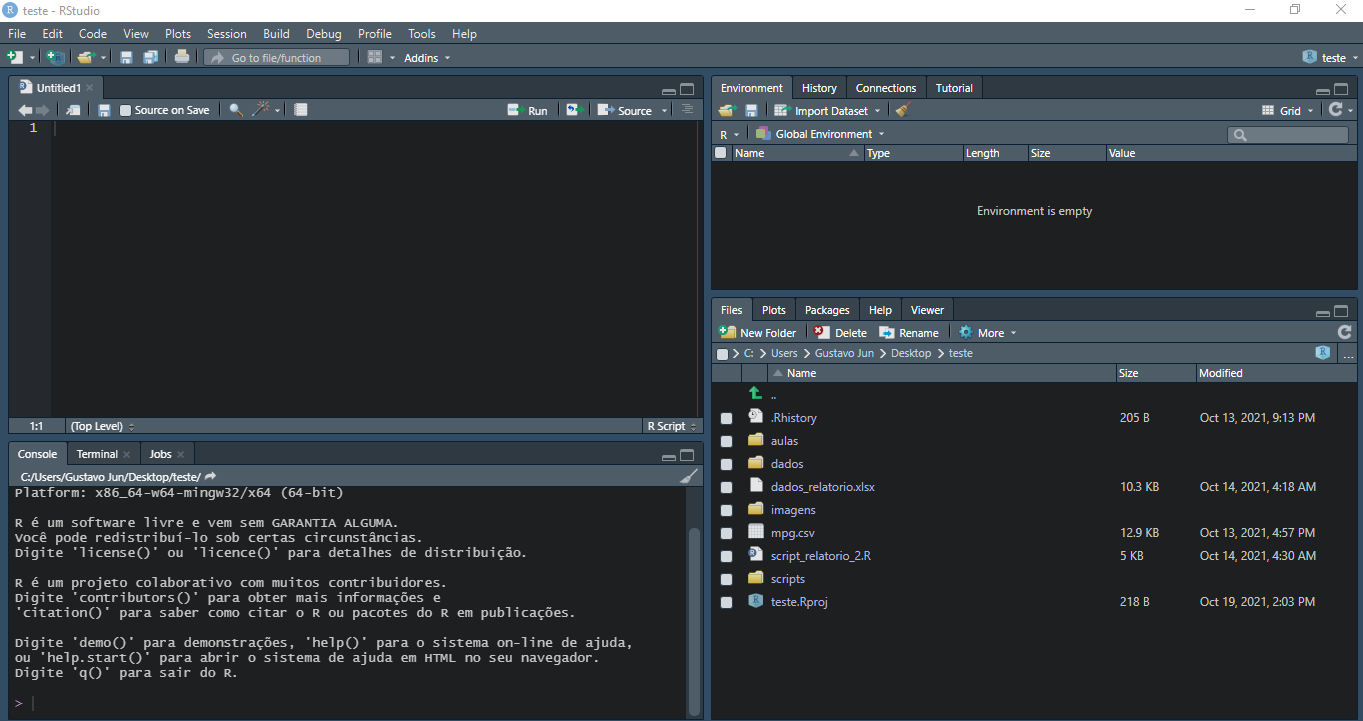
Task: Click the Go to file/function field
Action: coord(278,58)
